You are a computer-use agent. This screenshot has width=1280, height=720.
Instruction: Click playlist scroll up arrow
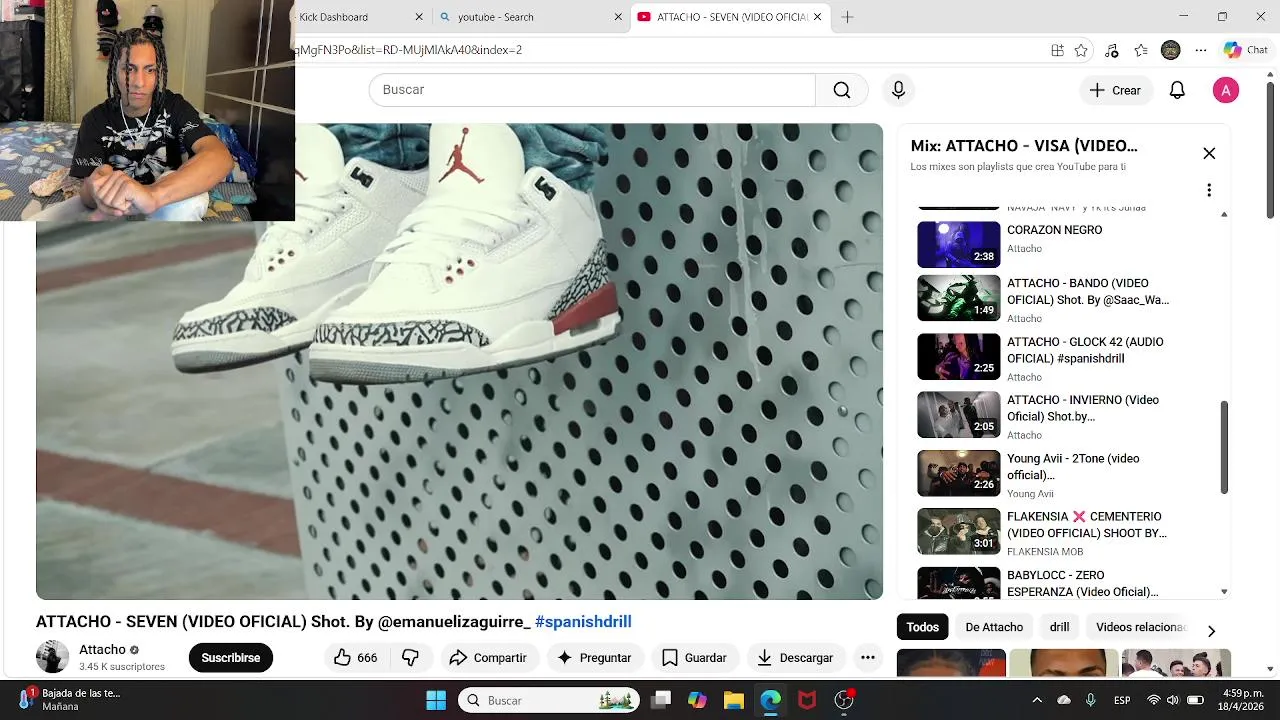click(1224, 214)
